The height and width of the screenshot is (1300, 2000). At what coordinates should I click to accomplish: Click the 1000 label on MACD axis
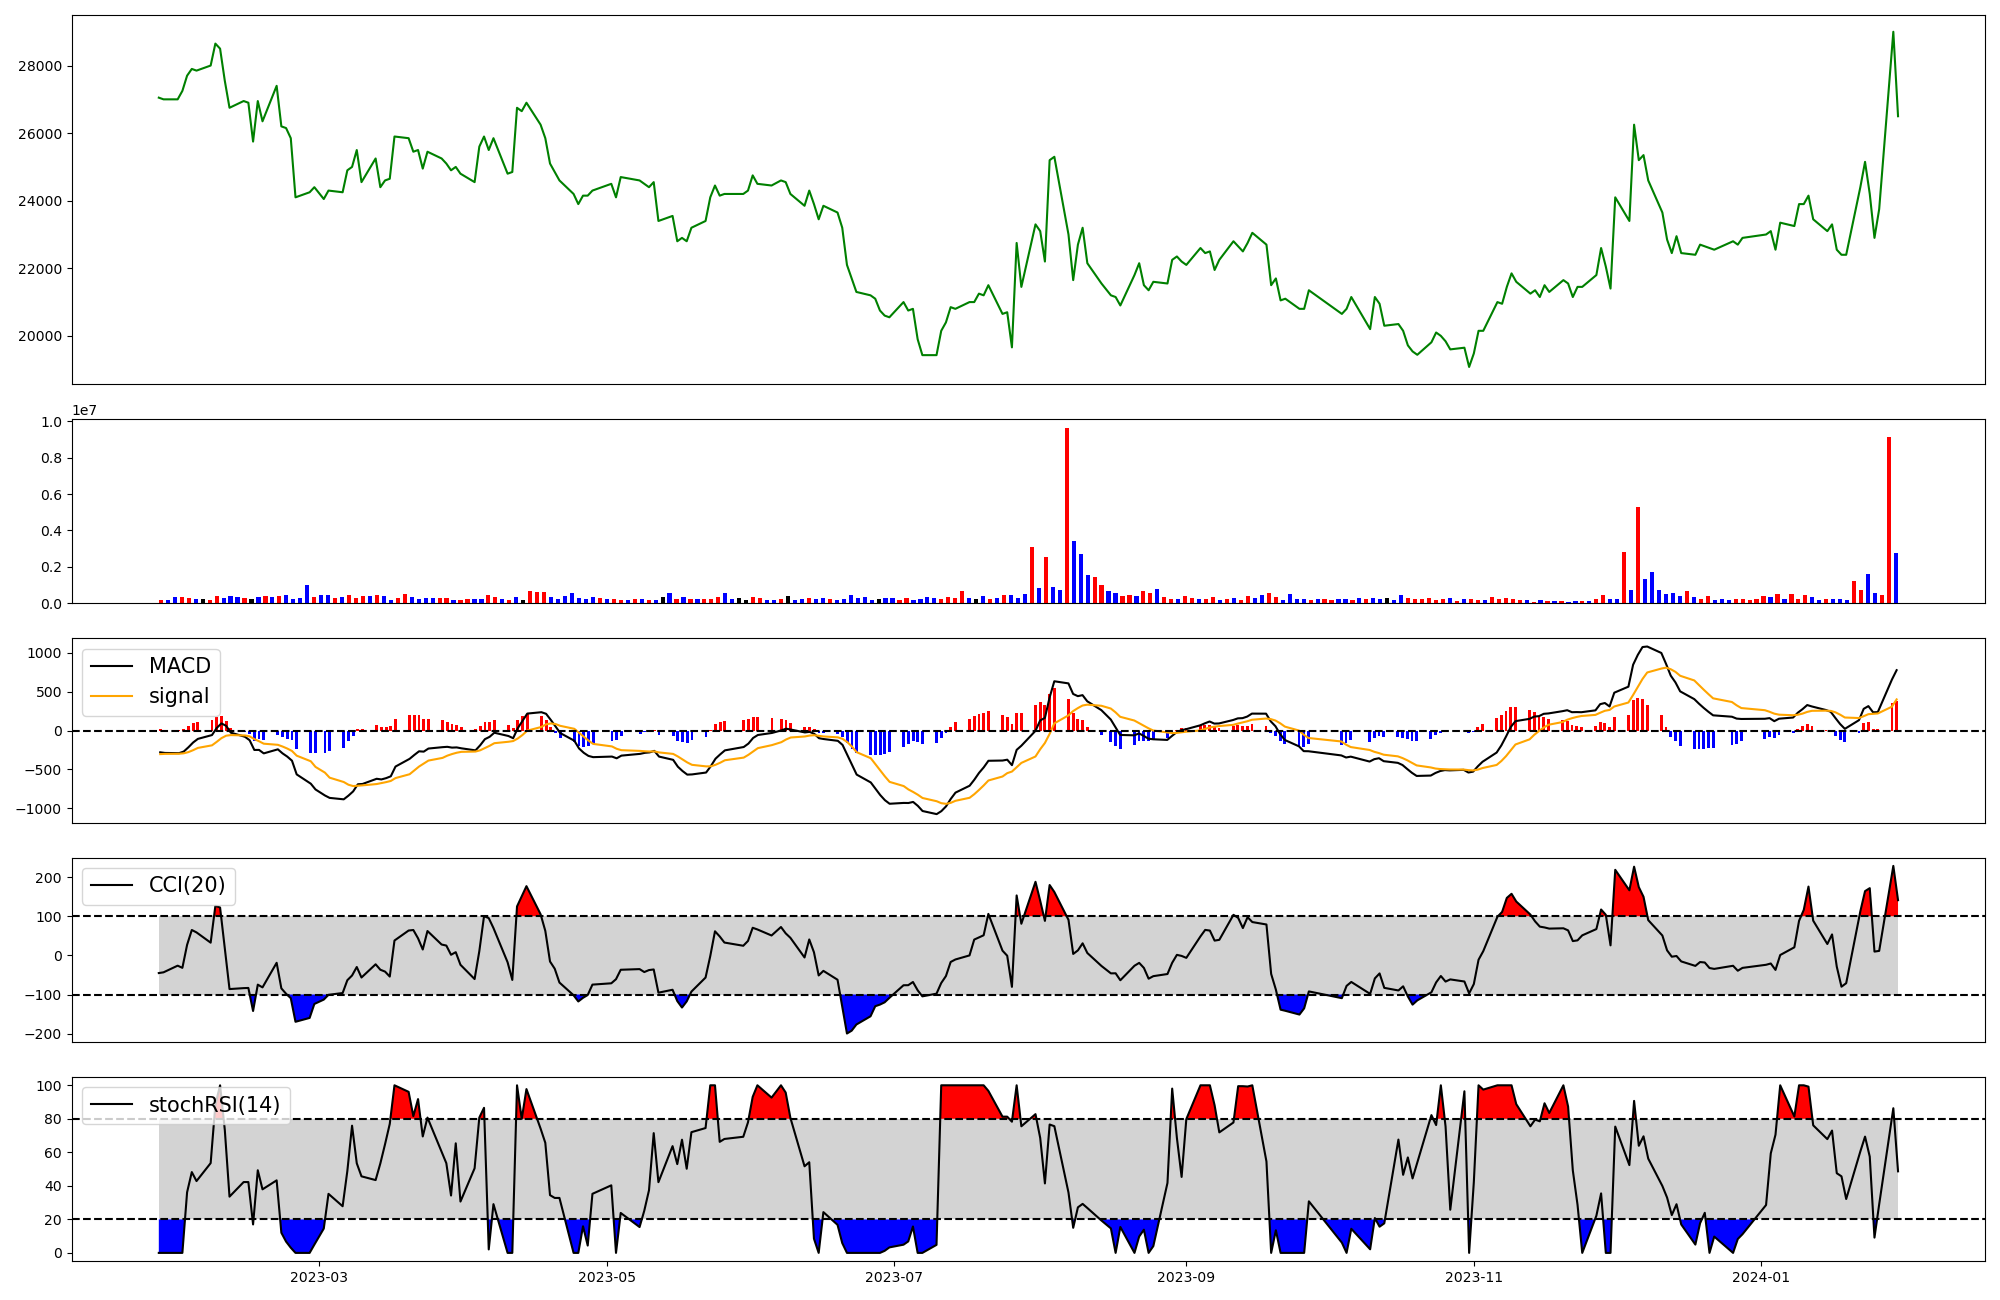click(44, 654)
